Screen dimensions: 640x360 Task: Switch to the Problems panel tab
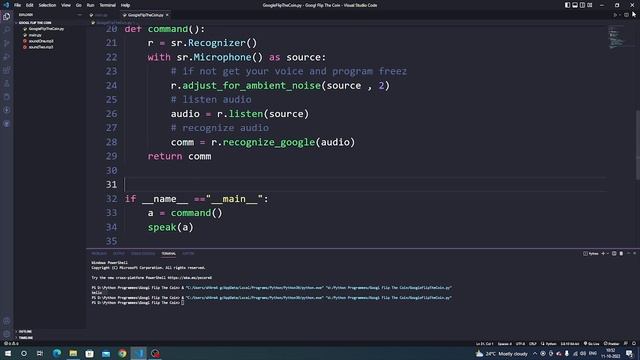coord(99,253)
